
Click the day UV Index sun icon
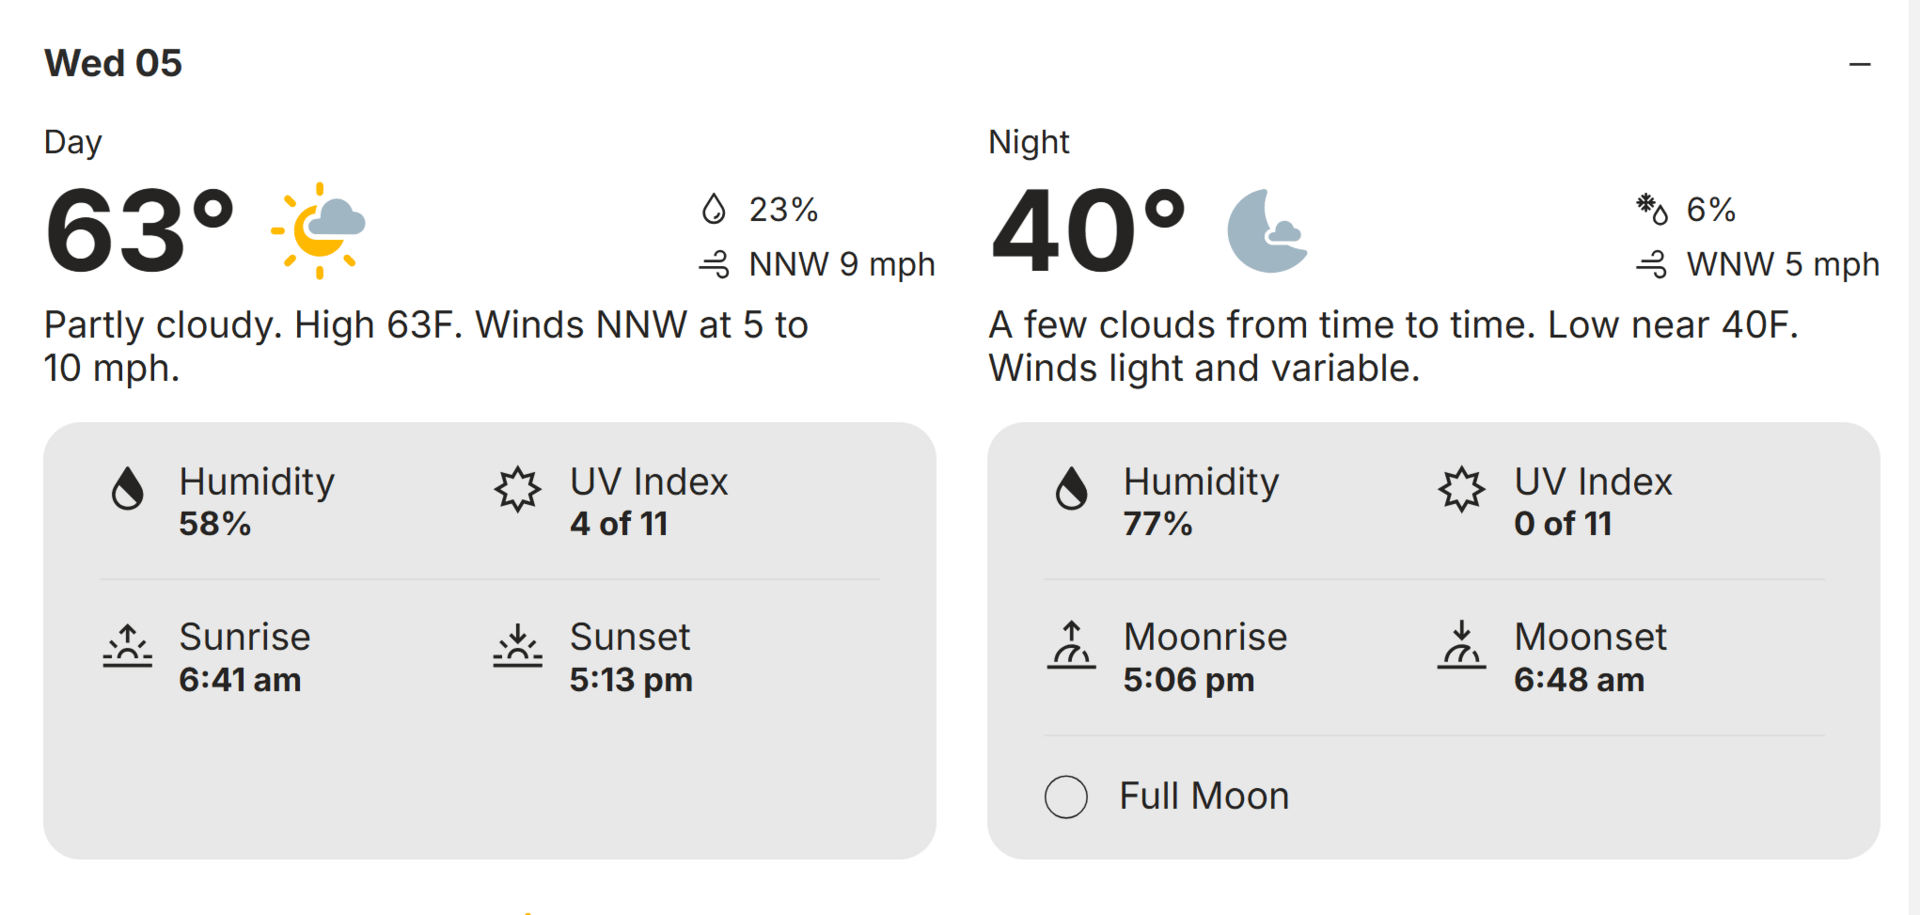(518, 489)
